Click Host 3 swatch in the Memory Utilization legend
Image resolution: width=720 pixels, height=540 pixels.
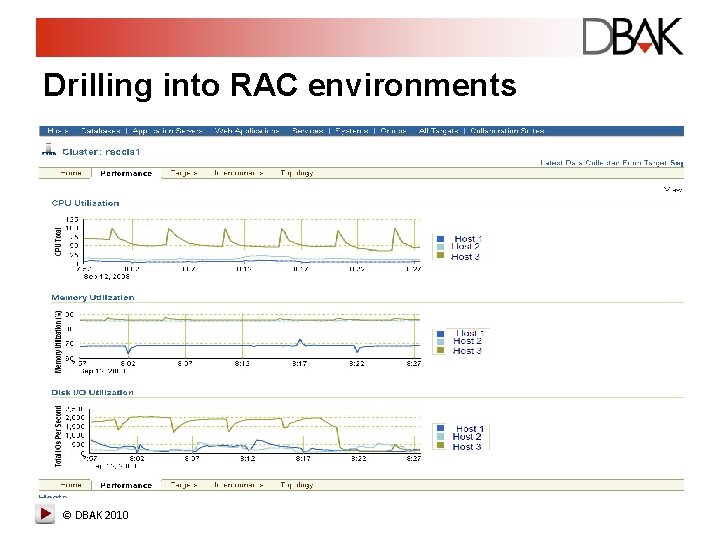(440, 350)
